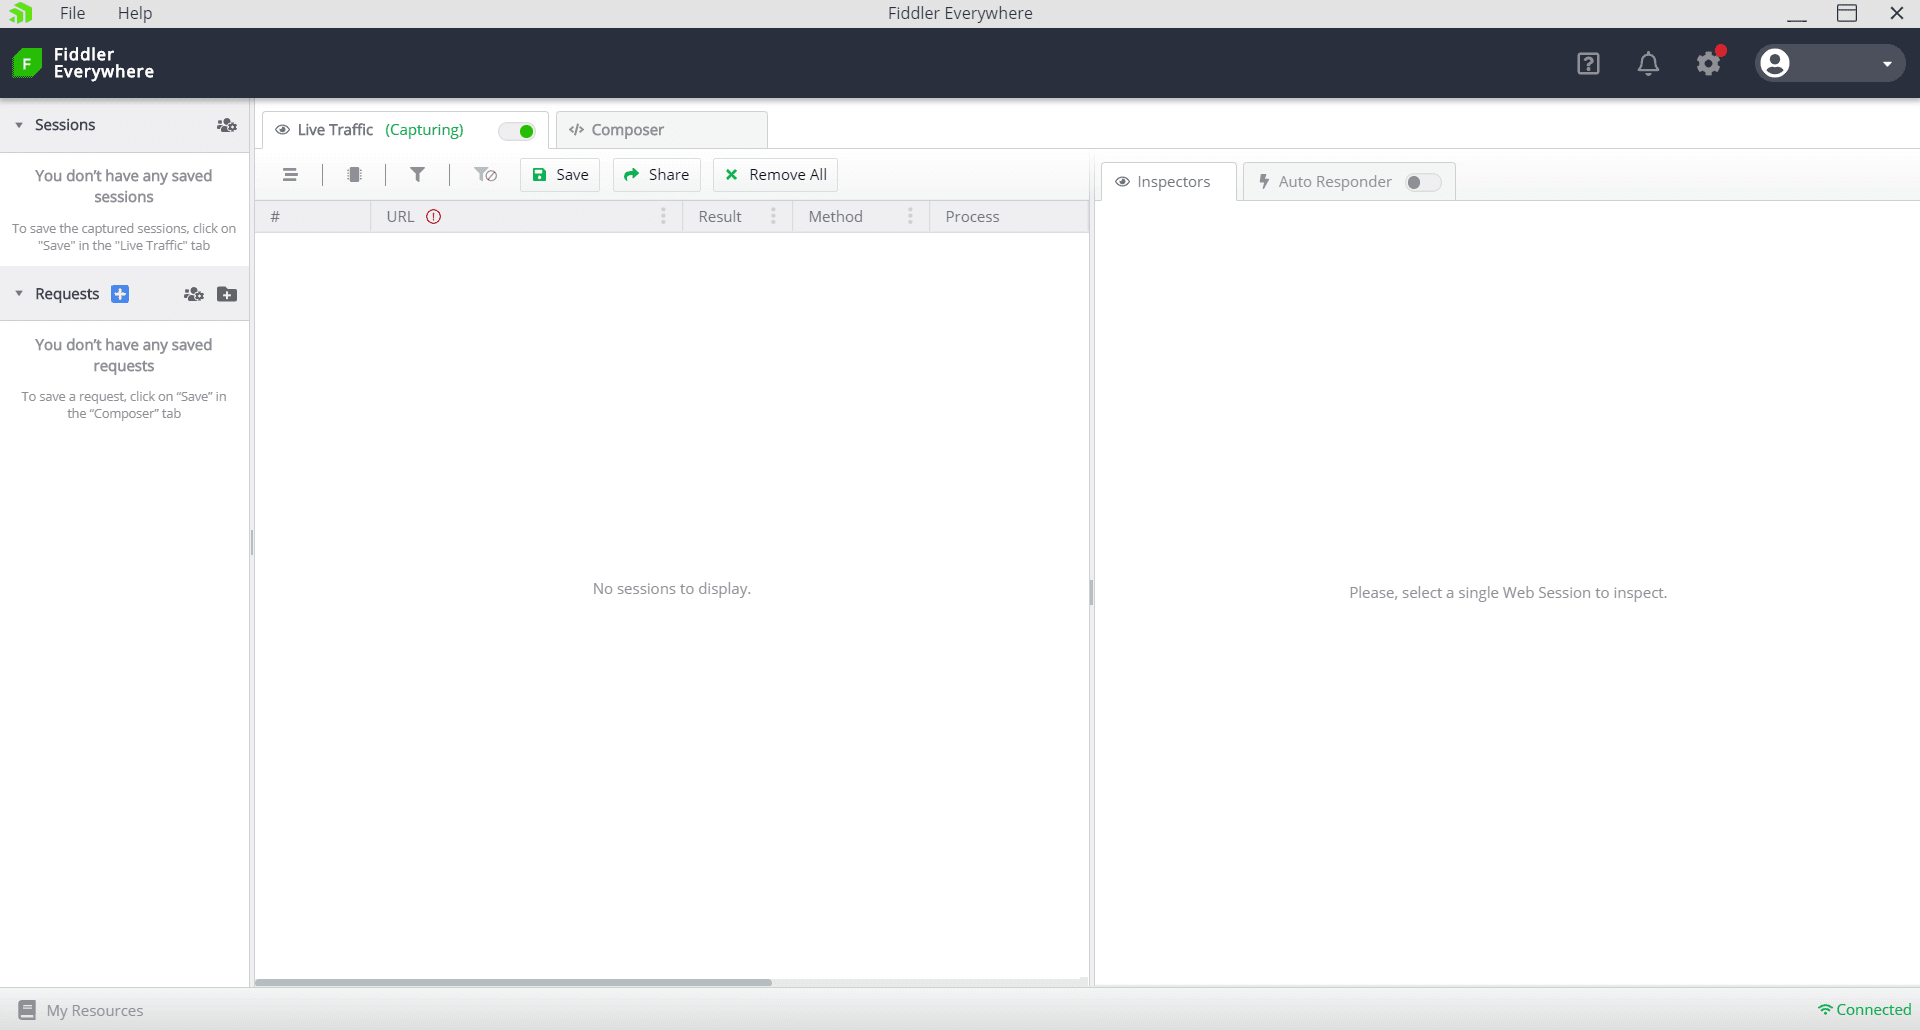Click the # column header
Viewport: 1920px width, 1030px height.
point(313,217)
